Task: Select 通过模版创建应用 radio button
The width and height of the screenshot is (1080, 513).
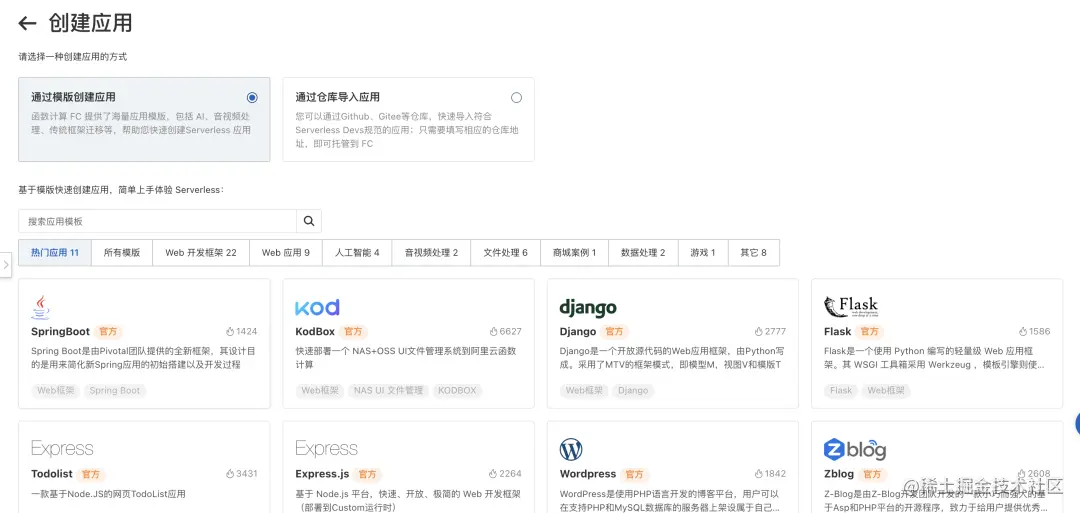Action: coord(252,98)
